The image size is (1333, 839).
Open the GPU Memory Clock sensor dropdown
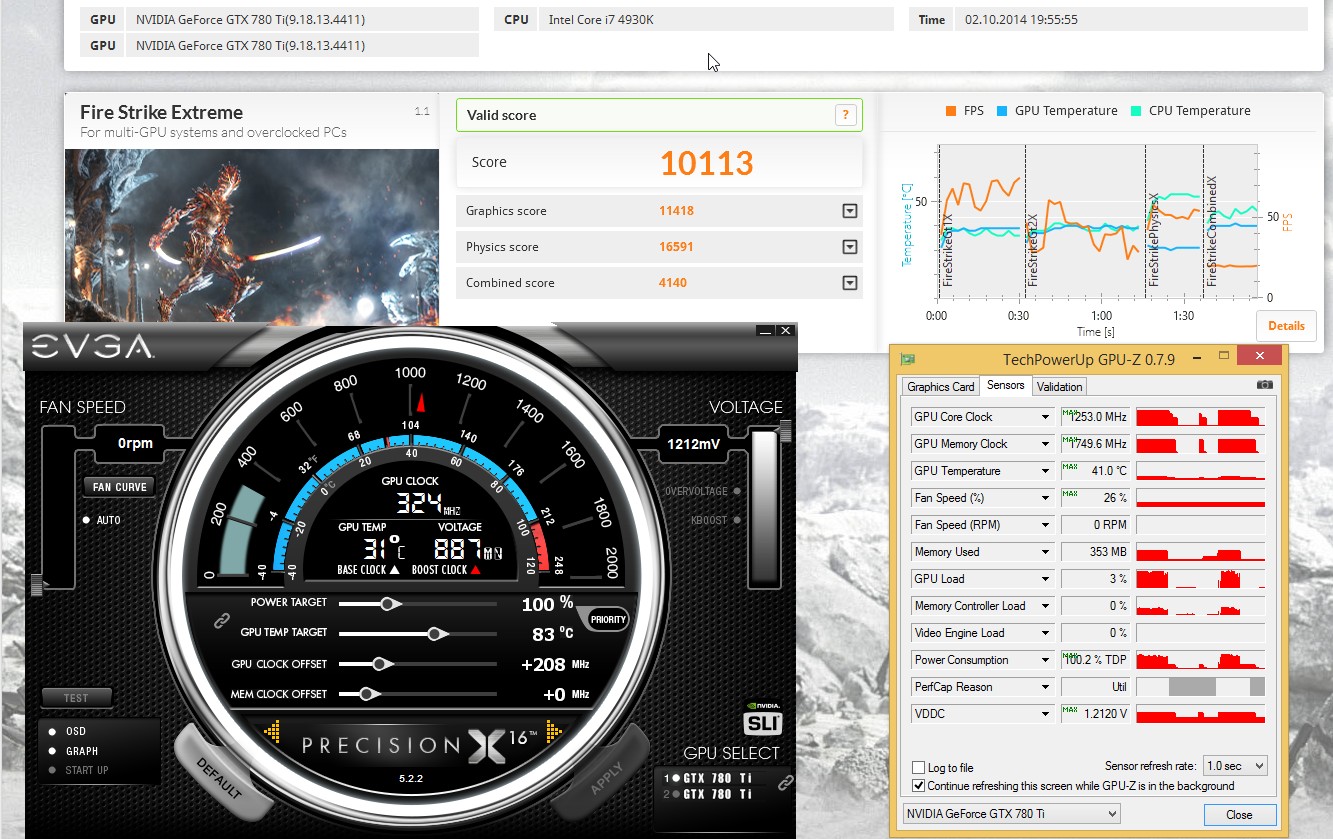pyautogui.click(x=1046, y=444)
